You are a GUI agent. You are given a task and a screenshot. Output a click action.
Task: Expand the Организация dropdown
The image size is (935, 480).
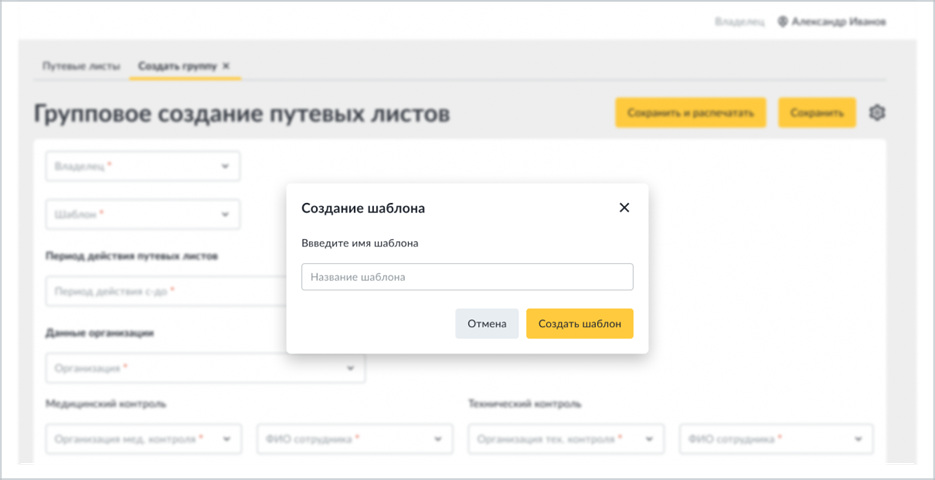coord(206,368)
